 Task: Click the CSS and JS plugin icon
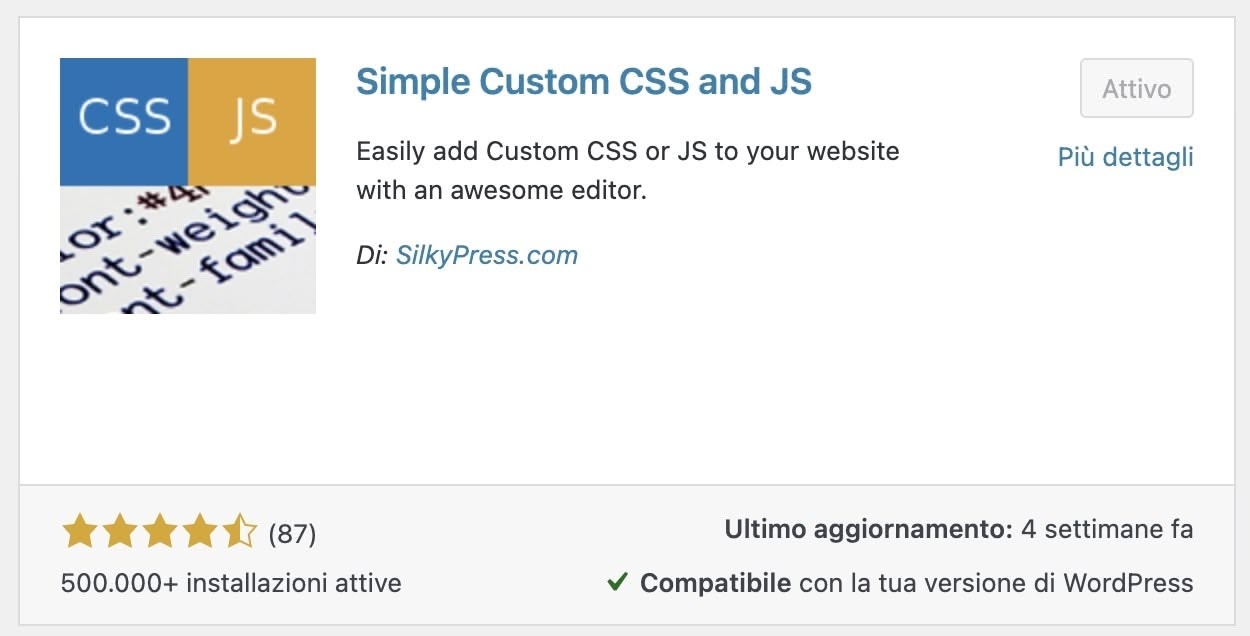pyautogui.click(x=187, y=185)
